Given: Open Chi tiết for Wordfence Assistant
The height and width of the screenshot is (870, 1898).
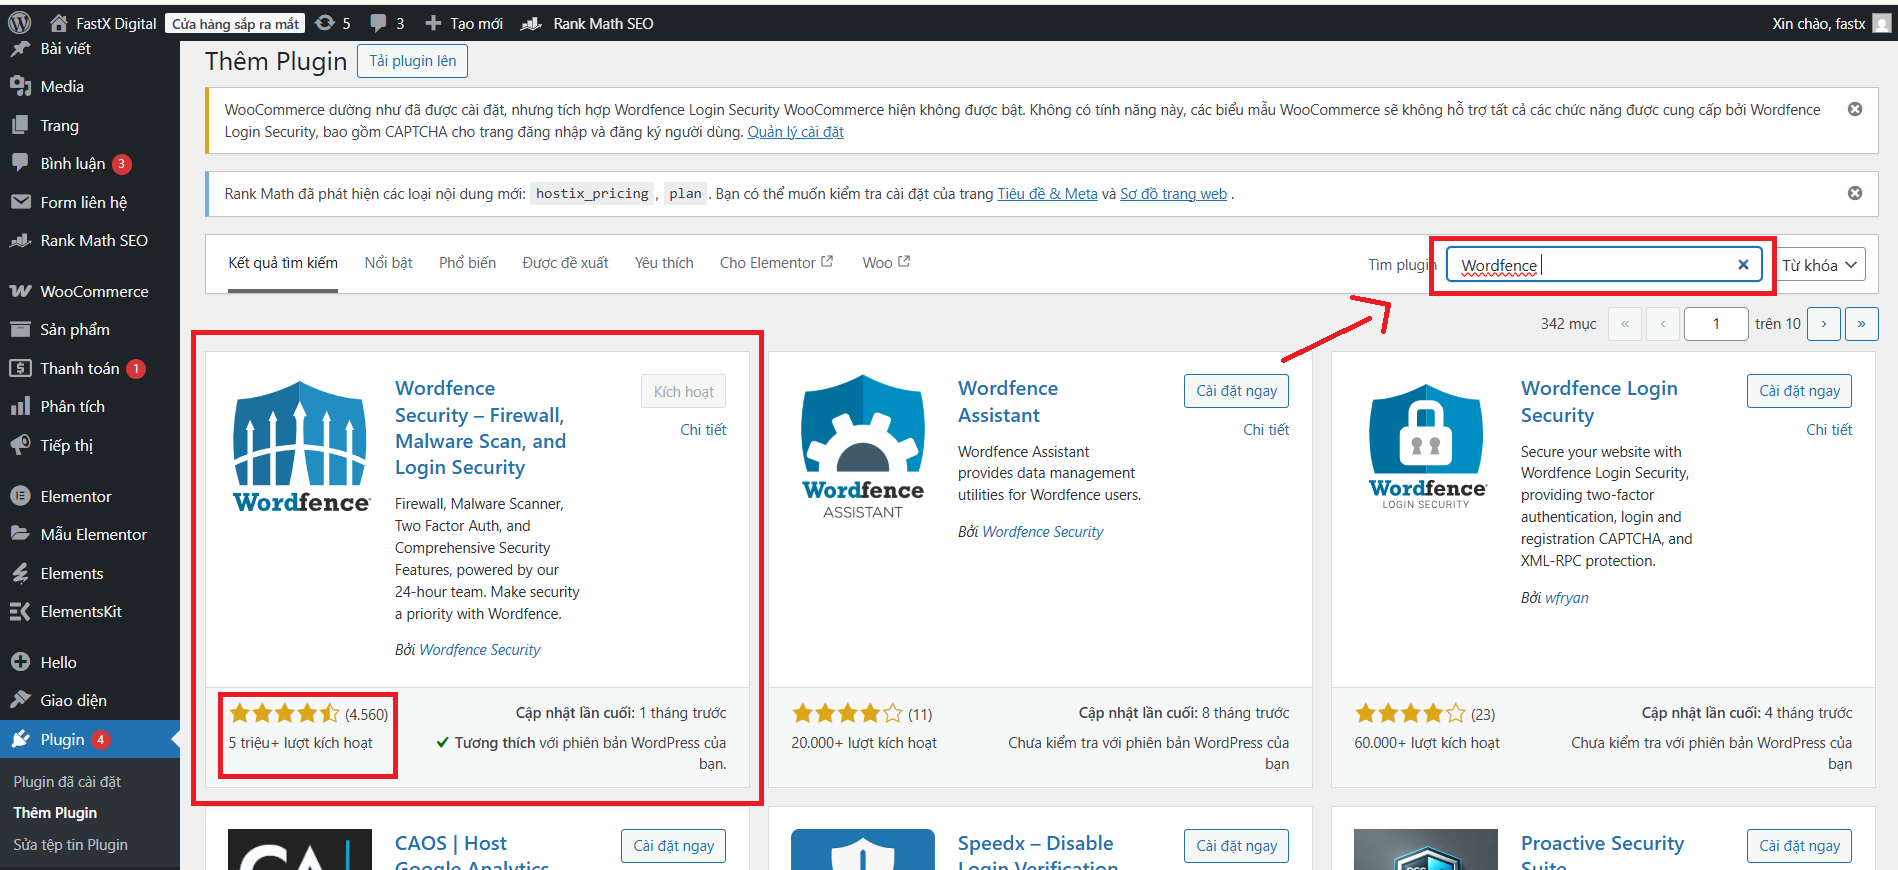Looking at the screenshot, I should coord(1266,430).
